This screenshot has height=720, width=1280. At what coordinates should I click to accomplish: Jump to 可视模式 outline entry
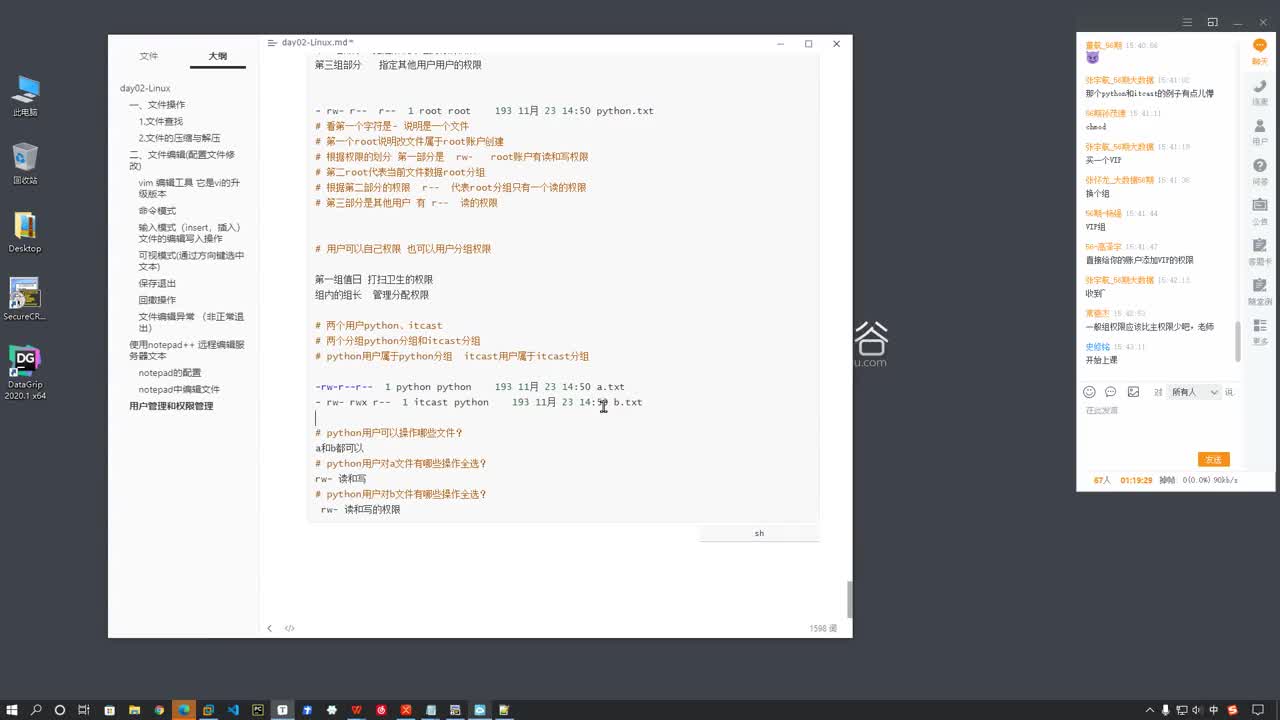pos(191,261)
